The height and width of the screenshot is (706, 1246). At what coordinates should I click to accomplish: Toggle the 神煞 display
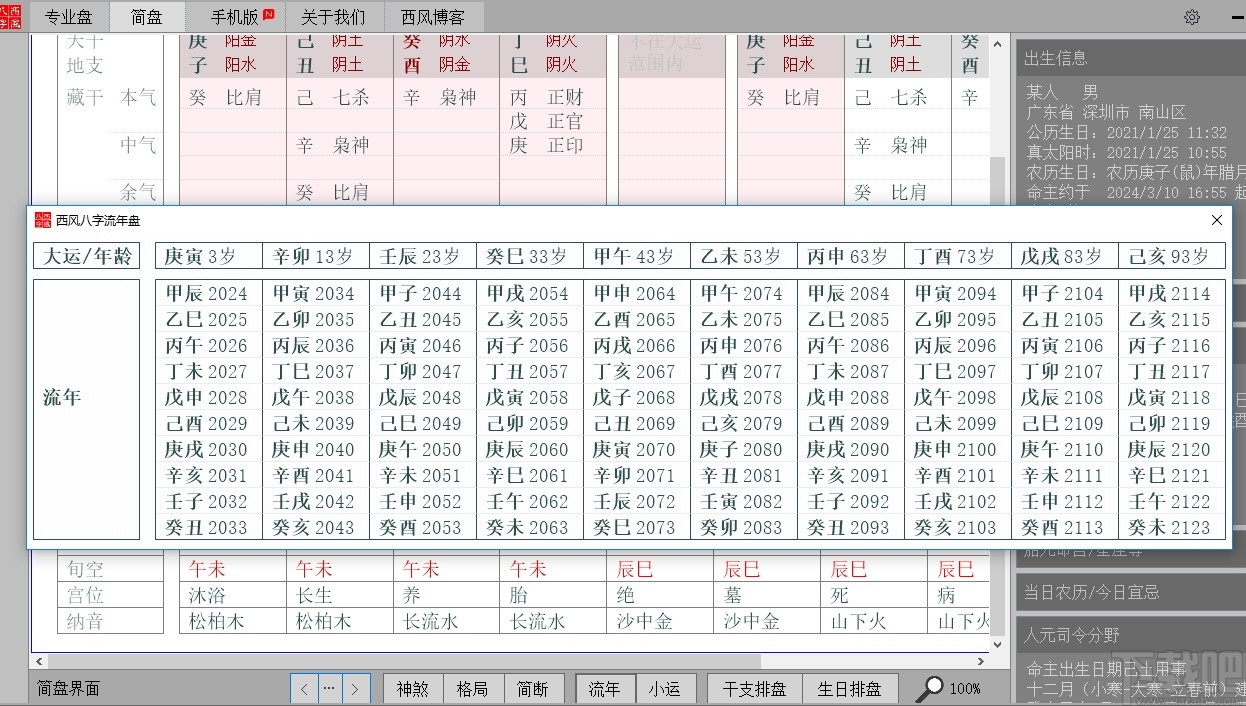[412, 688]
